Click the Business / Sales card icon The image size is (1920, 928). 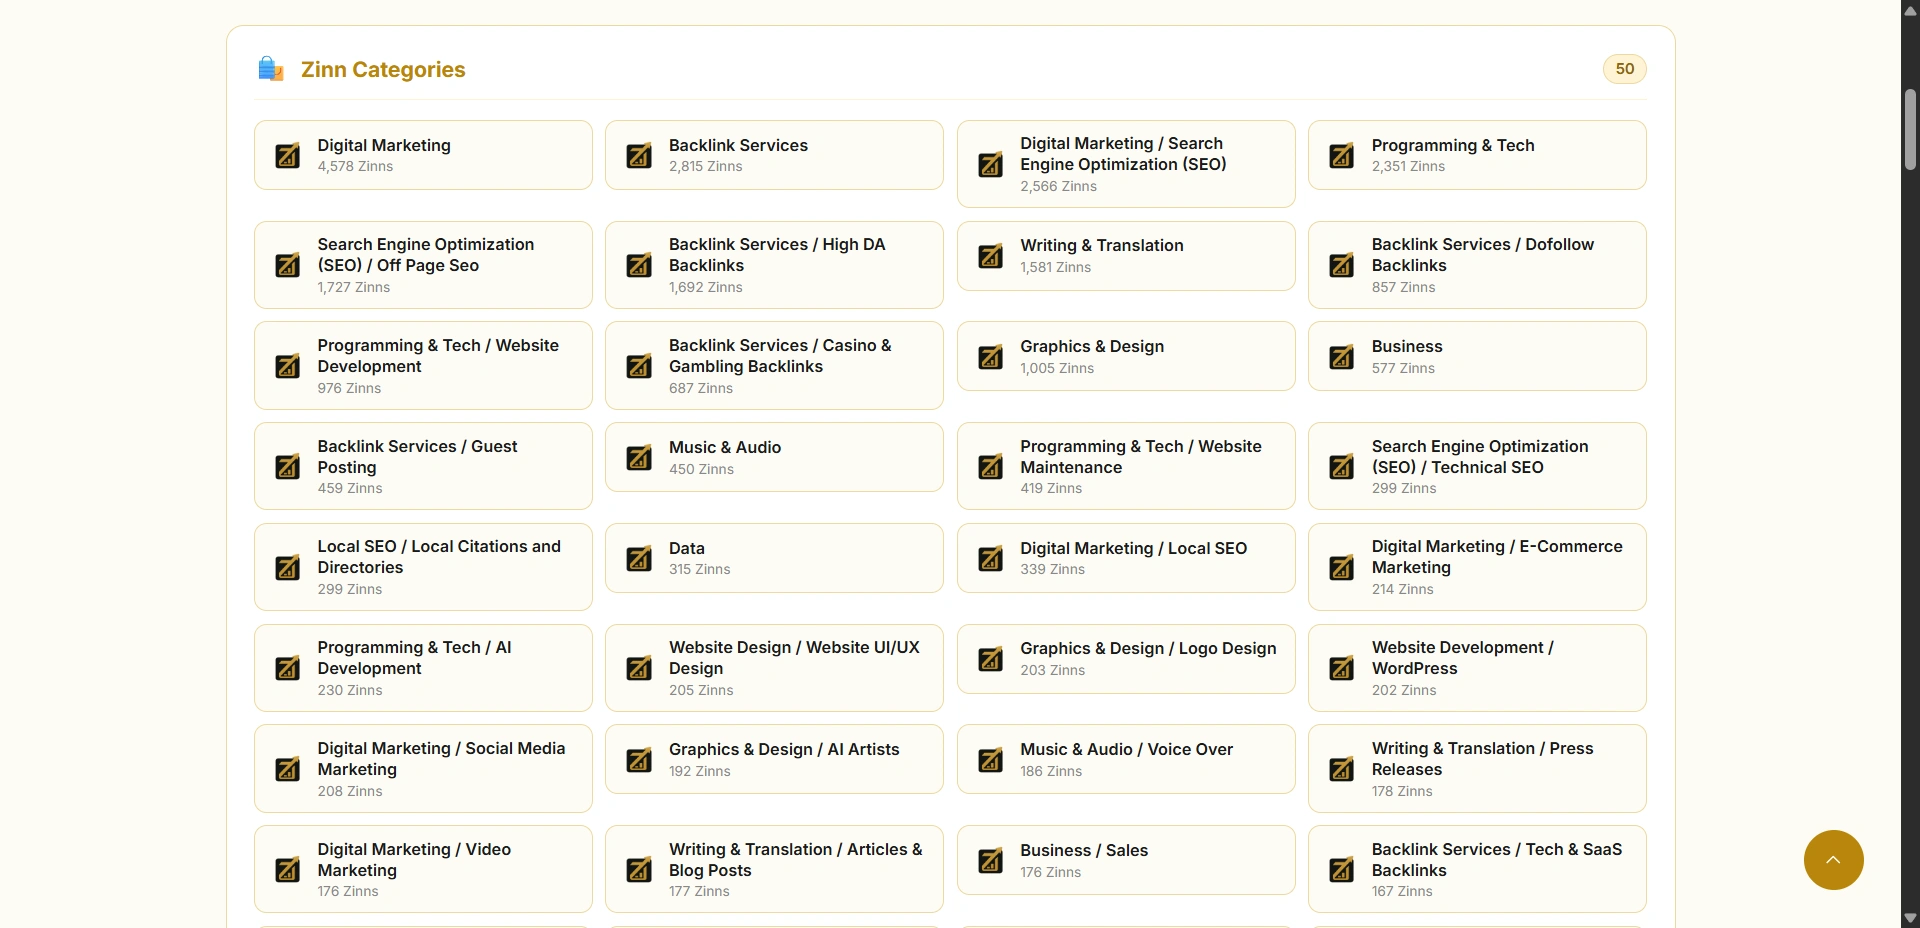991,861
